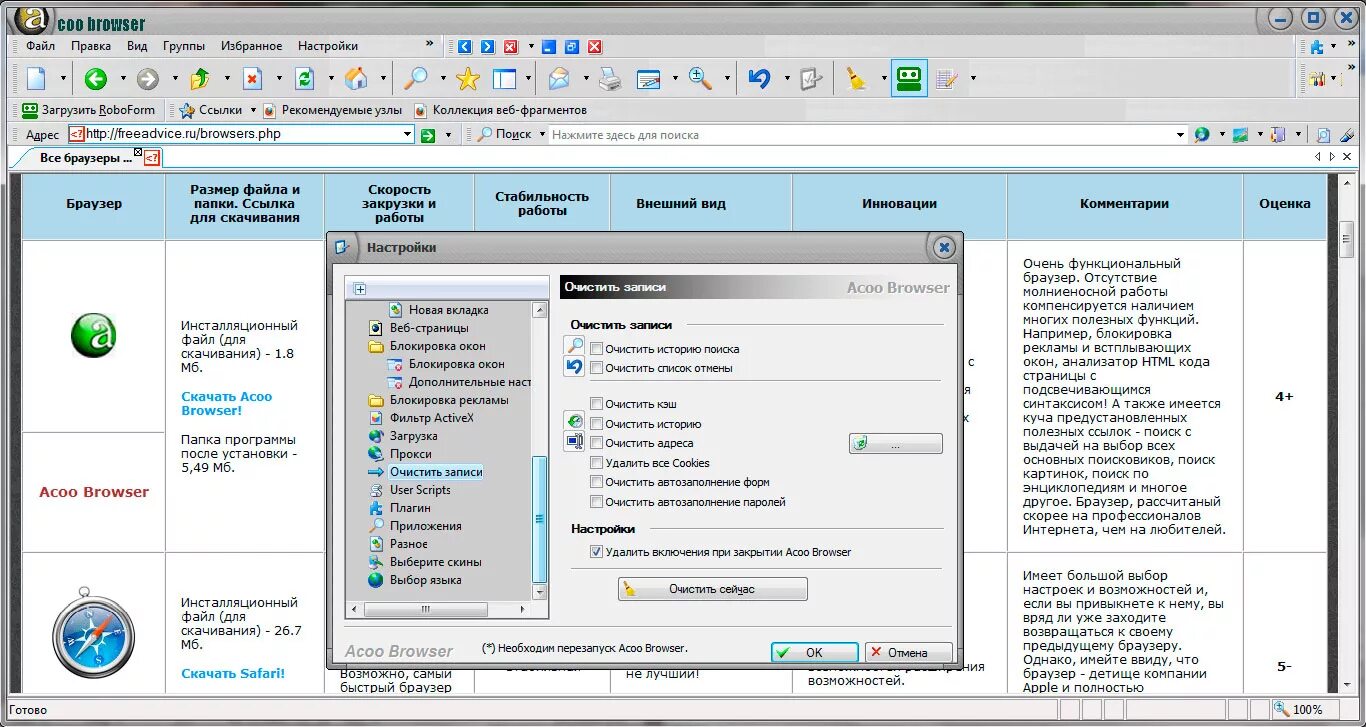Open the dropdown arrow next to the Back button
Viewport: 1366px width, 727px height.
(123, 79)
